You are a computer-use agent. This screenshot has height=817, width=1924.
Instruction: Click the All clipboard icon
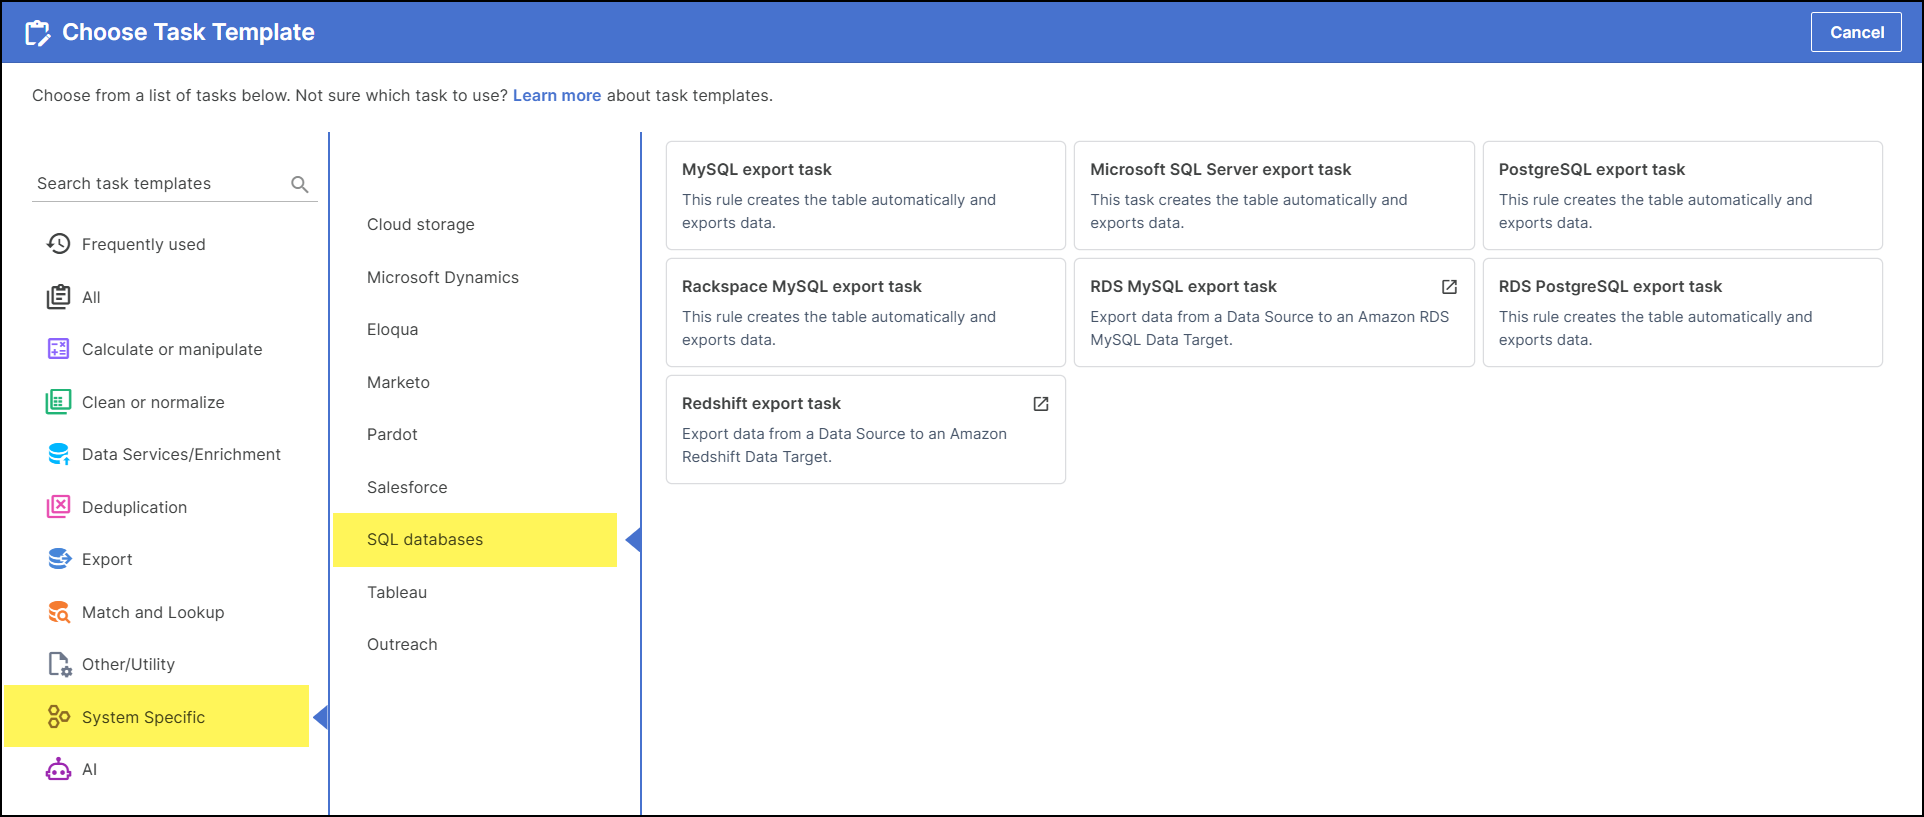59,297
